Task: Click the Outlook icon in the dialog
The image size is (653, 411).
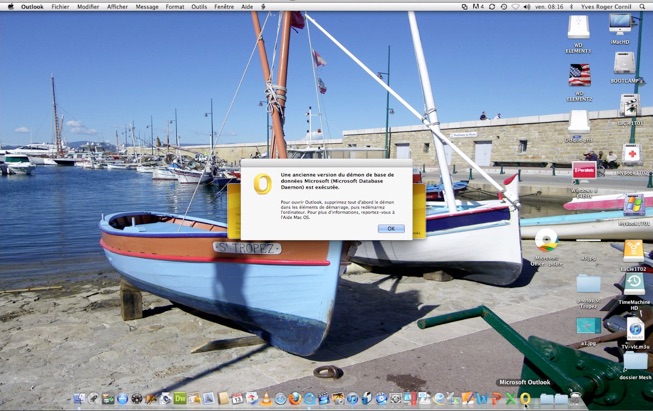Action: [x=263, y=184]
